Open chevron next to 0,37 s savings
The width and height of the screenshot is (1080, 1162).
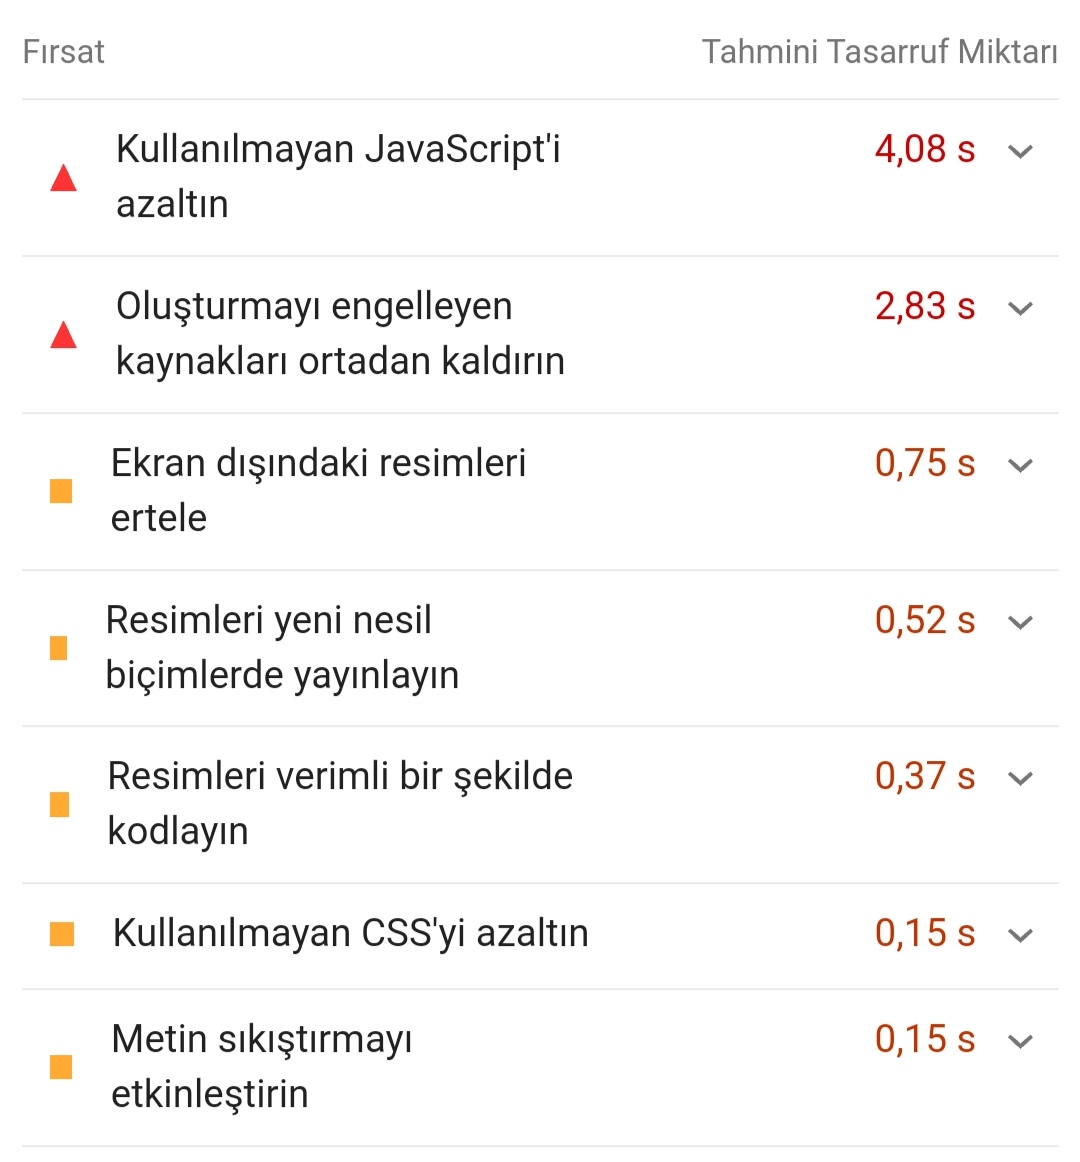tap(1021, 778)
